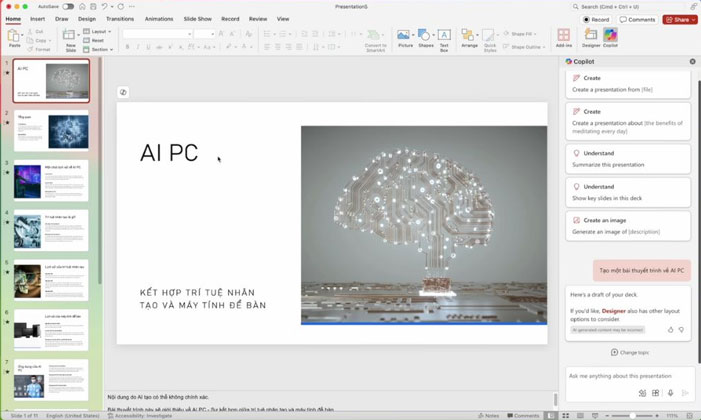The image size is (701, 420).
Task: Click the thumbs up feedback icon
Action: click(670, 329)
